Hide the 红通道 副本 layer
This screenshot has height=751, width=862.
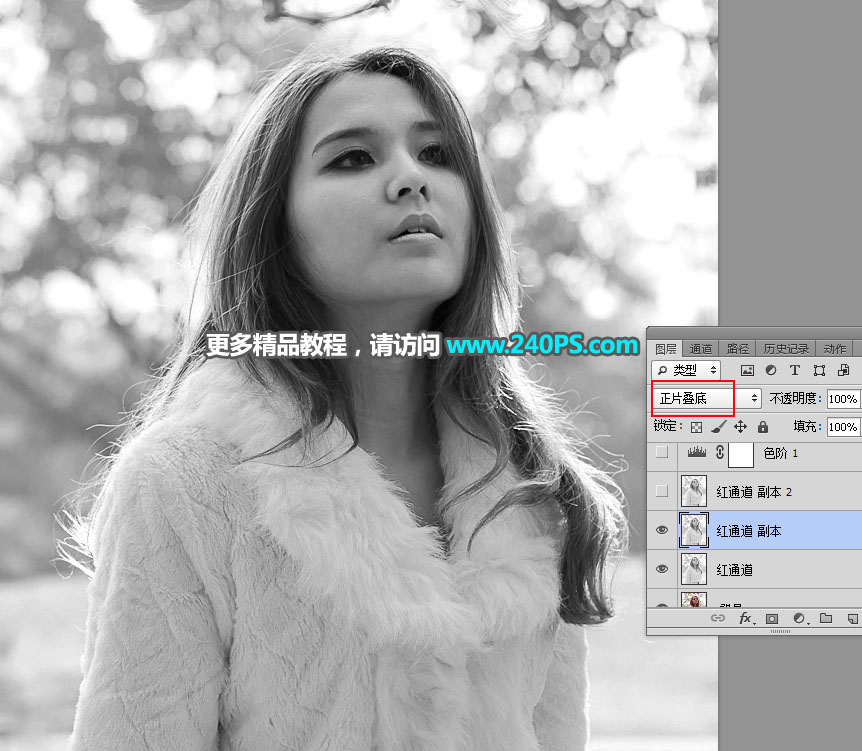[x=662, y=530]
